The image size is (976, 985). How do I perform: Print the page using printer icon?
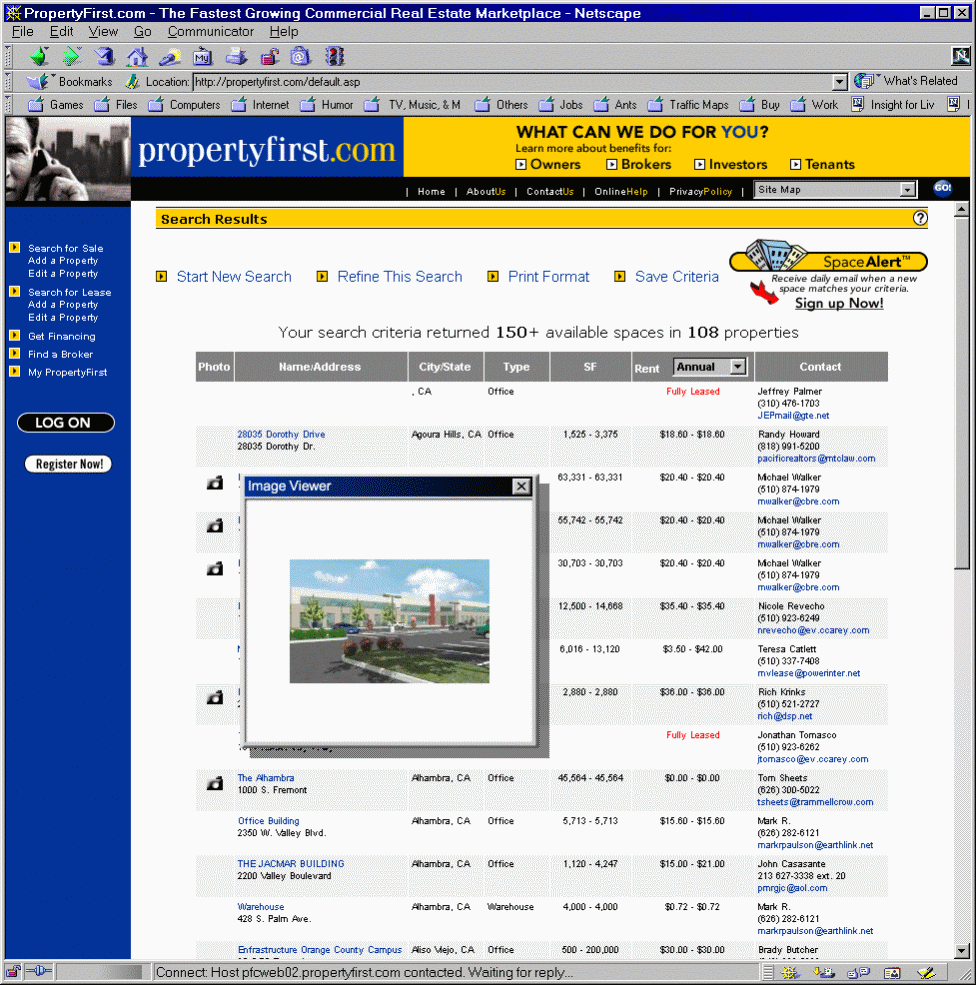tap(236, 56)
